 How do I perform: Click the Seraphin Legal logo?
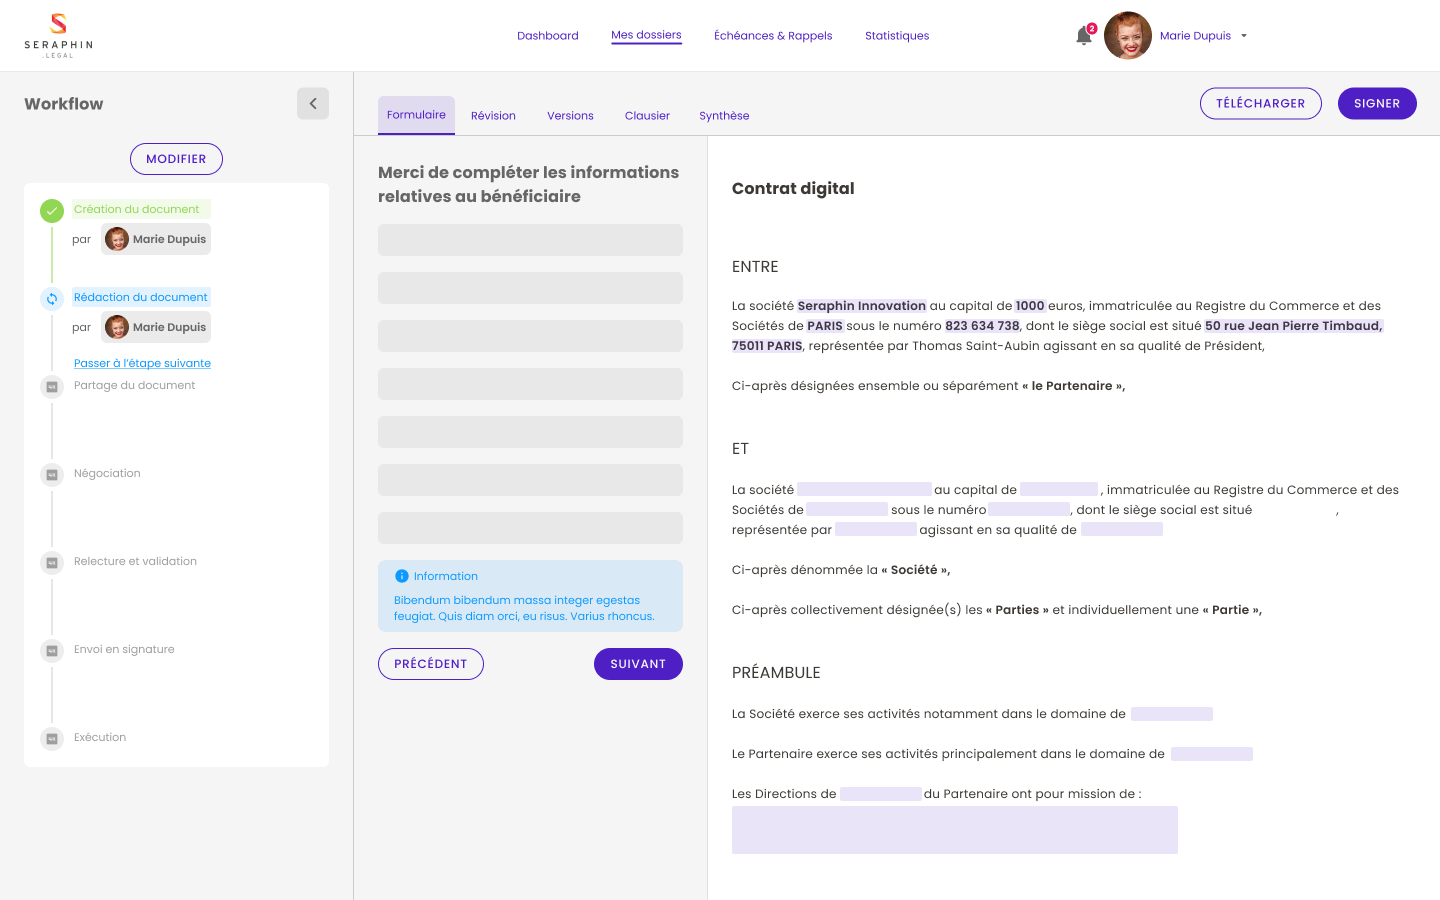57,35
